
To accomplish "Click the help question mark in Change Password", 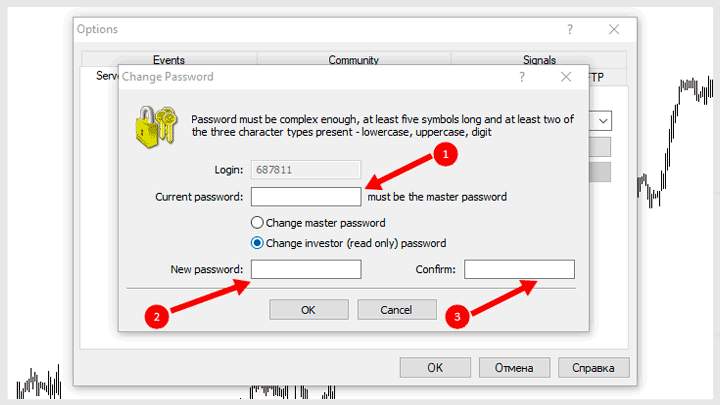I will [522, 77].
